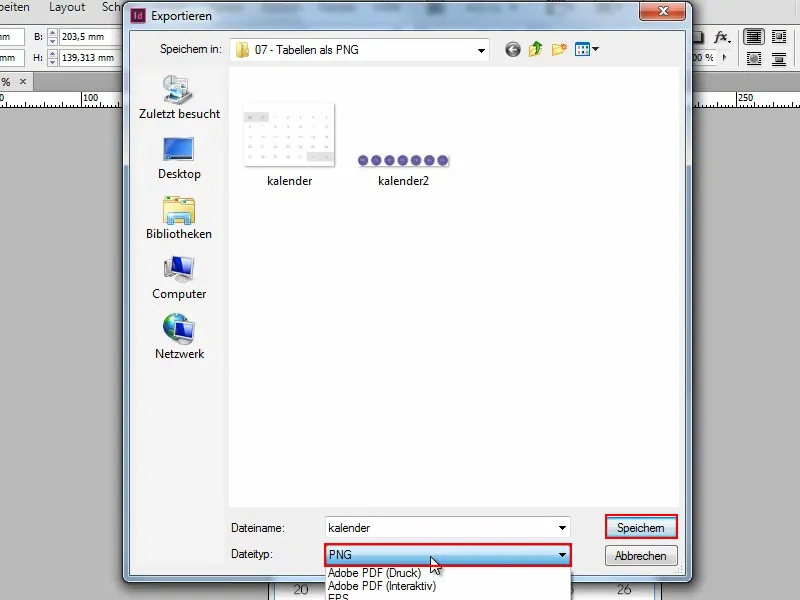Close the document tab with X
The image size is (800, 600).
tap(23, 81)
